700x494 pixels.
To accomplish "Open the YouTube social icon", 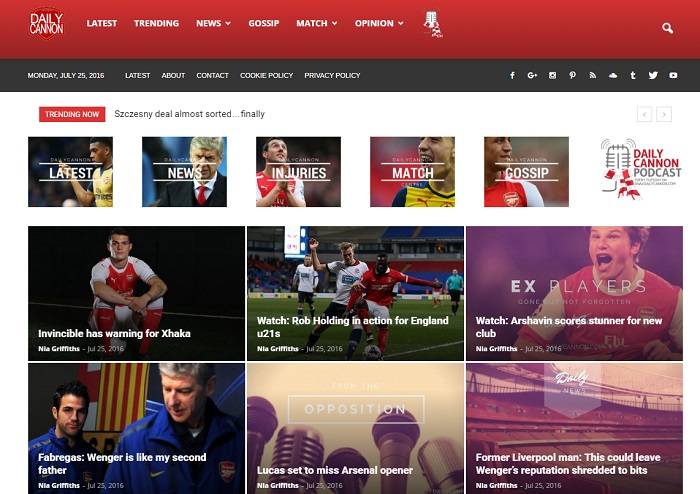I will [x=673, y=75].
